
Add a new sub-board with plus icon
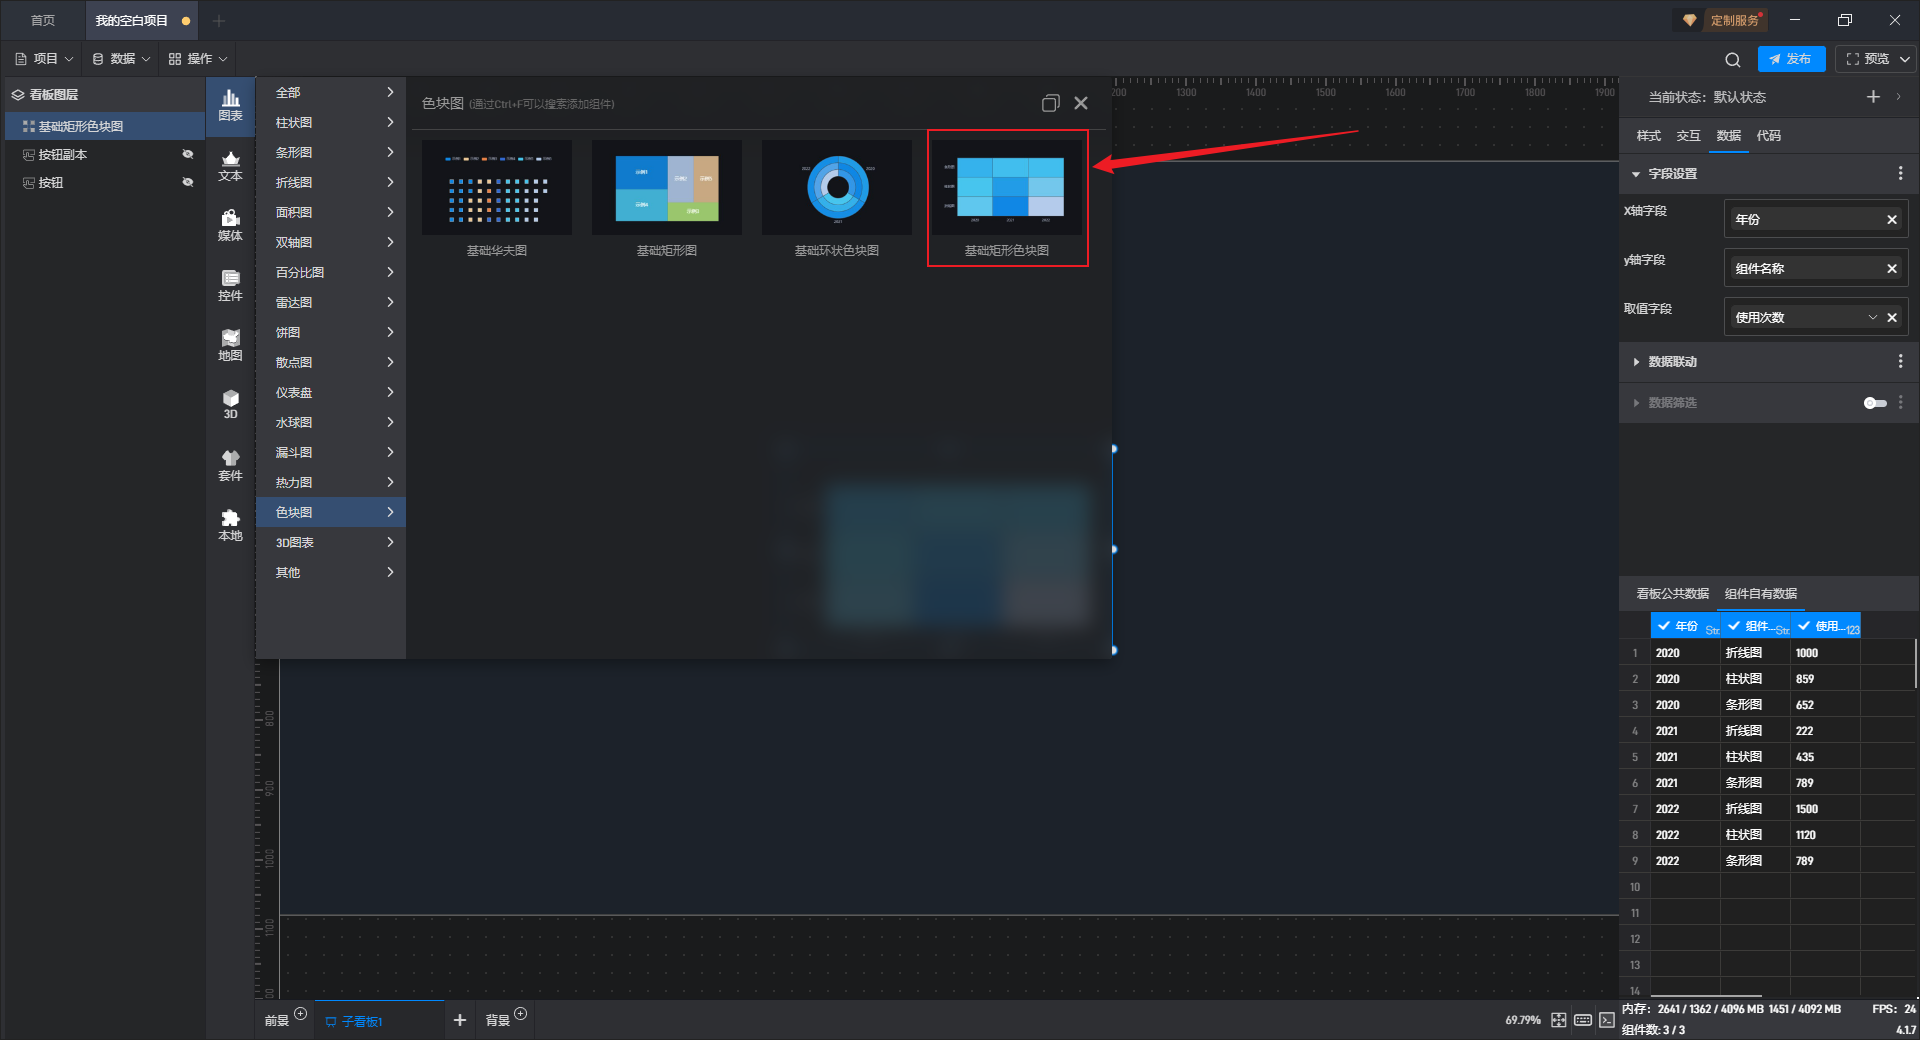[x=460, y=1020]
